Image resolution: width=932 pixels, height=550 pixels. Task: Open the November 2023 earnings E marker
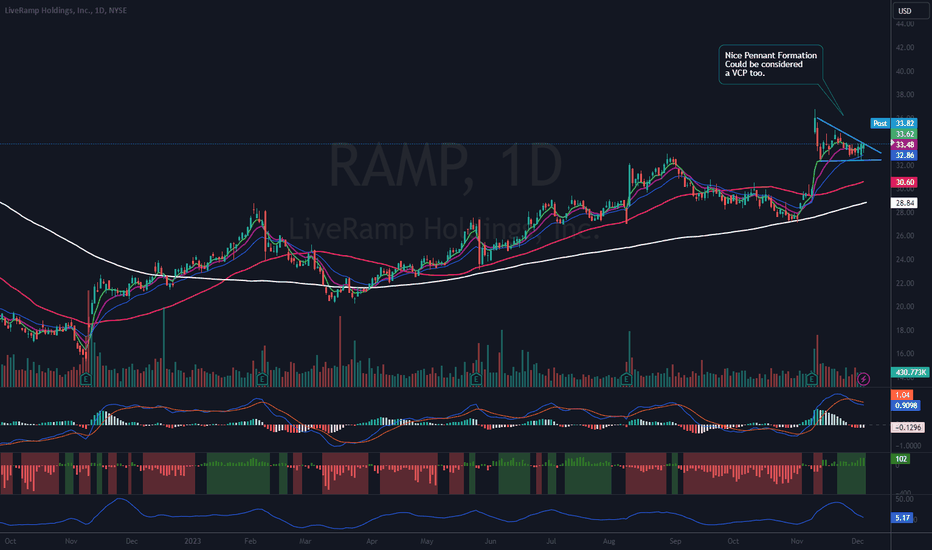pyautogui.click(x=812, y=379)
